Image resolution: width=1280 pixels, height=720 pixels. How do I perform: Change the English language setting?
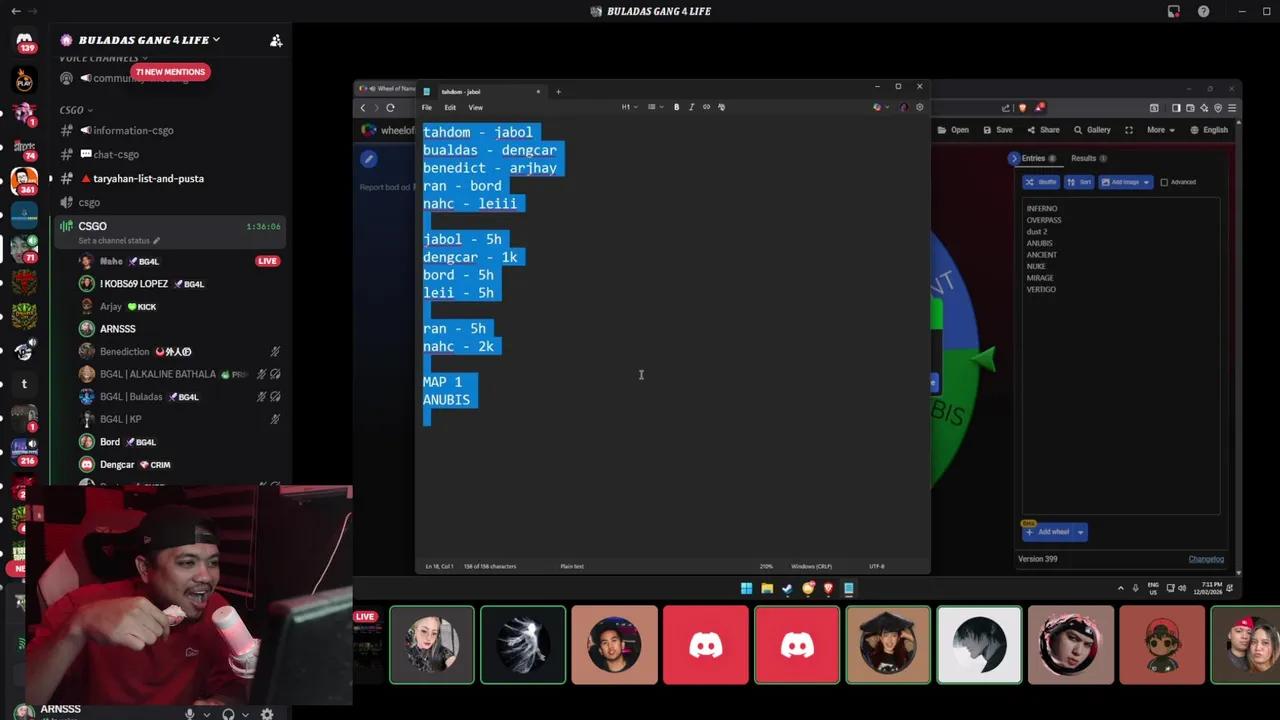click(x=1208, y=130)
